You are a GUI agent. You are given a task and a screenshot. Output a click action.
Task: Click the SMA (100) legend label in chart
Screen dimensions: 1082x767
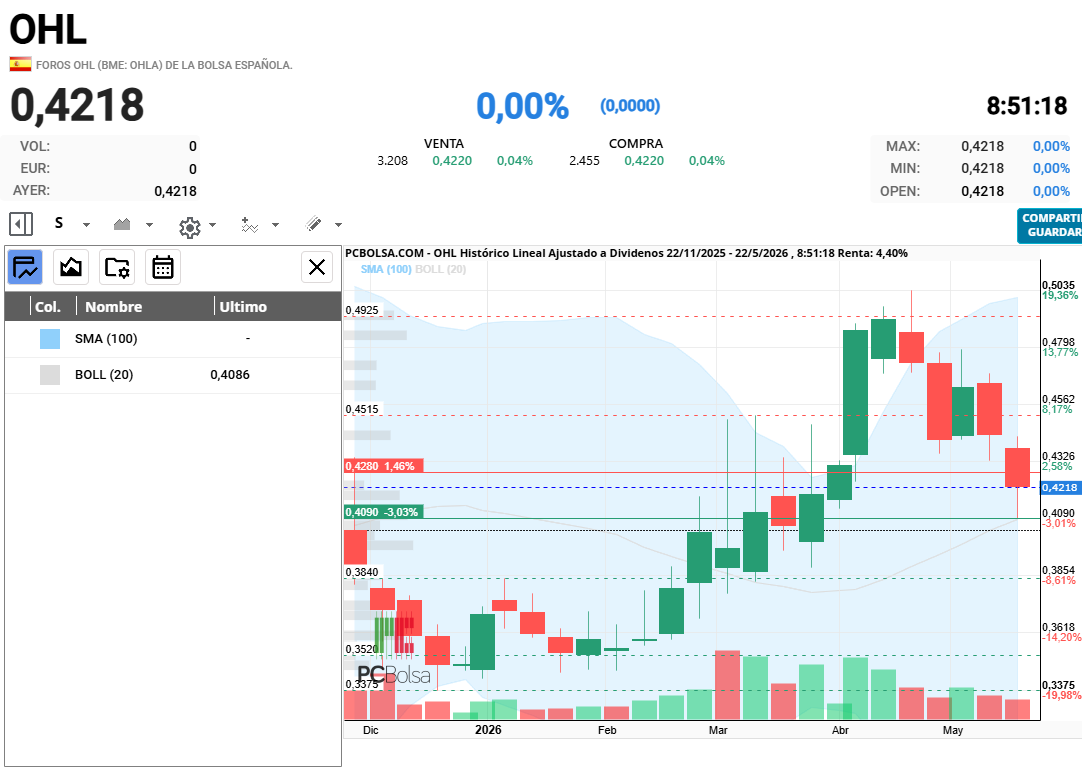[386, 269]
